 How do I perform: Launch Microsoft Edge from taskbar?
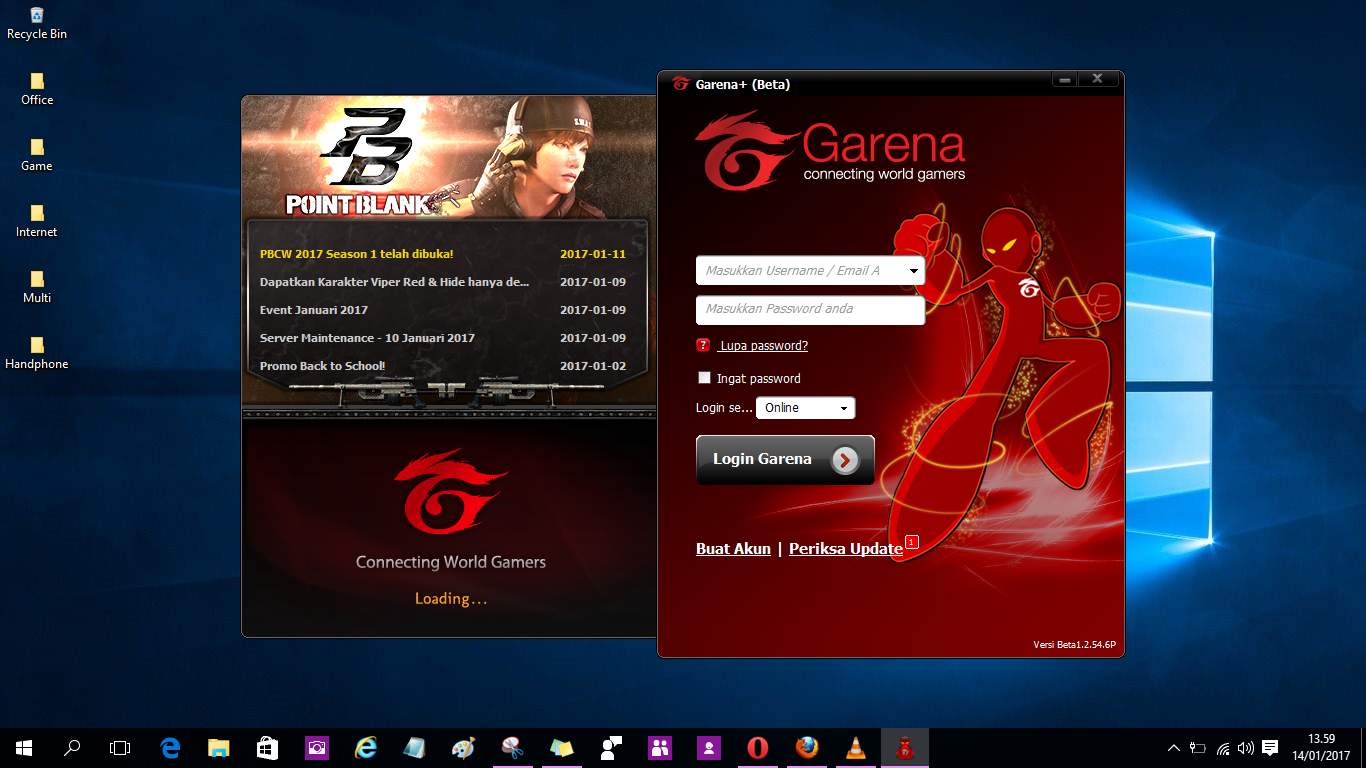[x=170, y=747]
